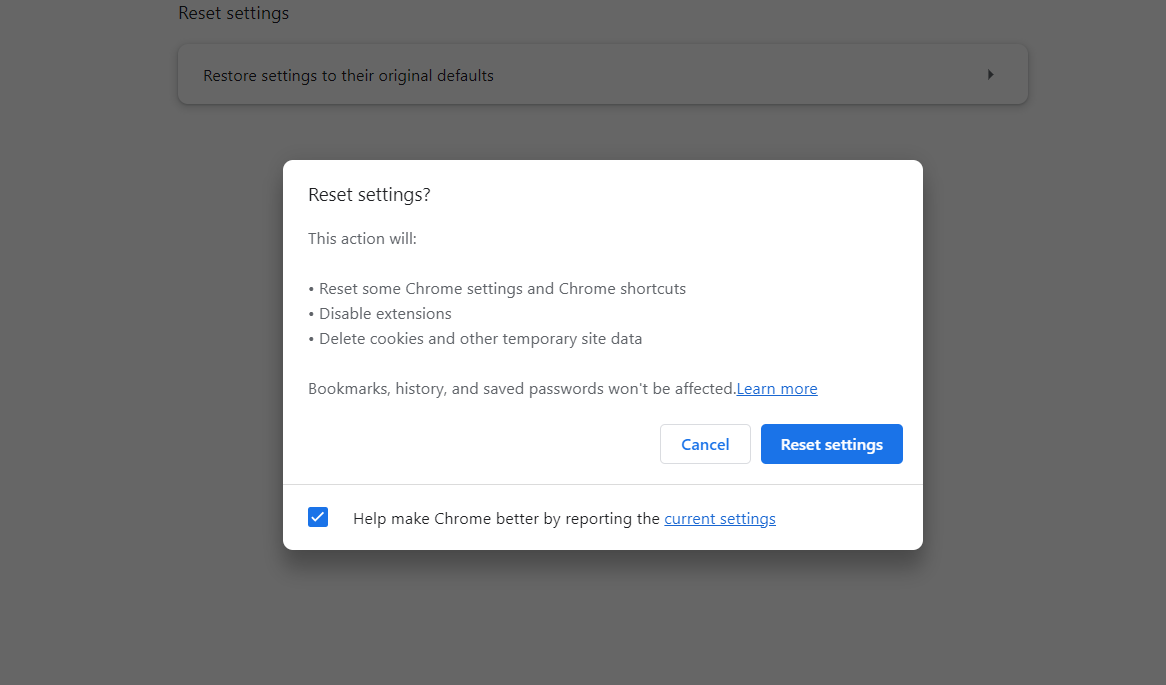Click the 'Reset settings' page heading
Image resolution: width=1166 pixels, height=685 pixels.
(x=233, y=13)
